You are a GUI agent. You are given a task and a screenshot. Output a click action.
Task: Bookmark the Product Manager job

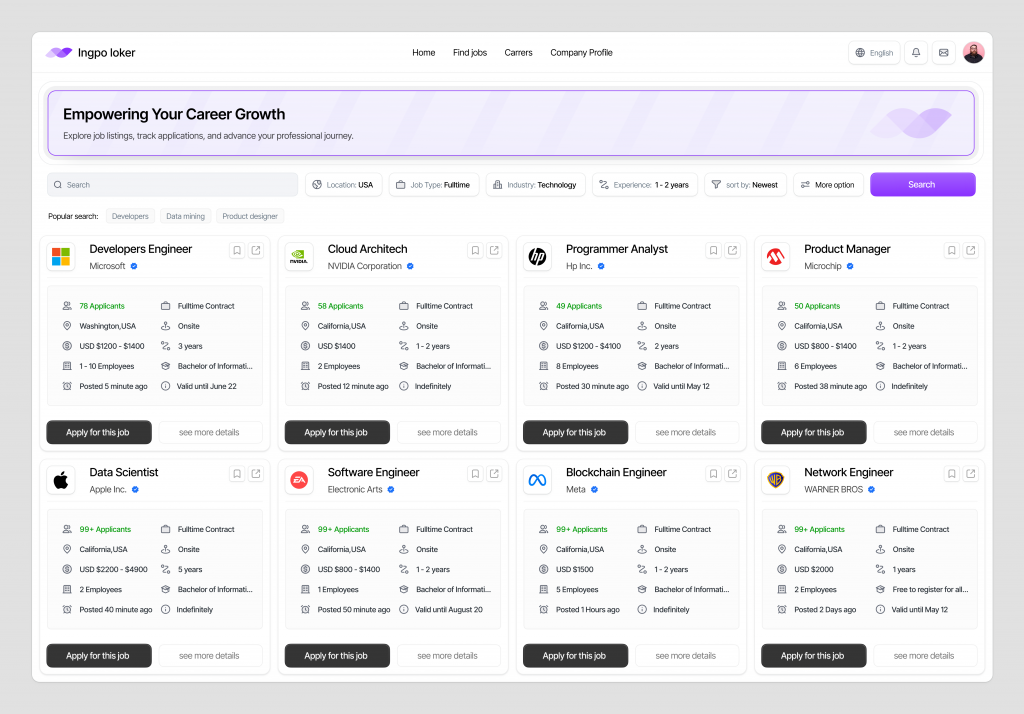952,251
